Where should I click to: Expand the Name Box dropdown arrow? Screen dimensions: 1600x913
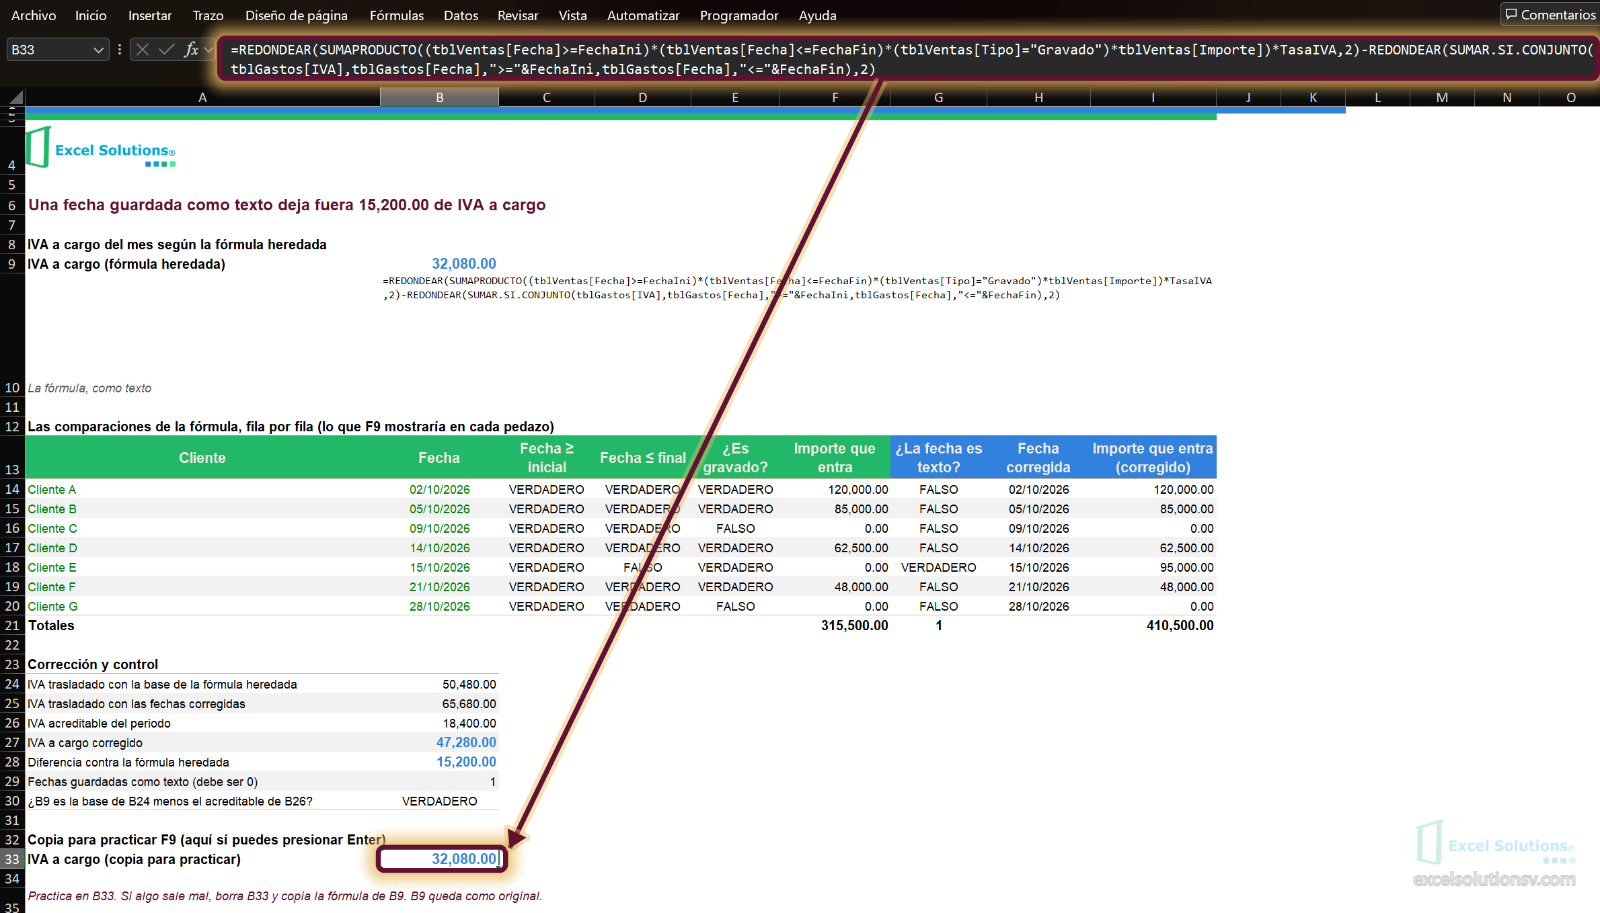[x=98, y=50]
